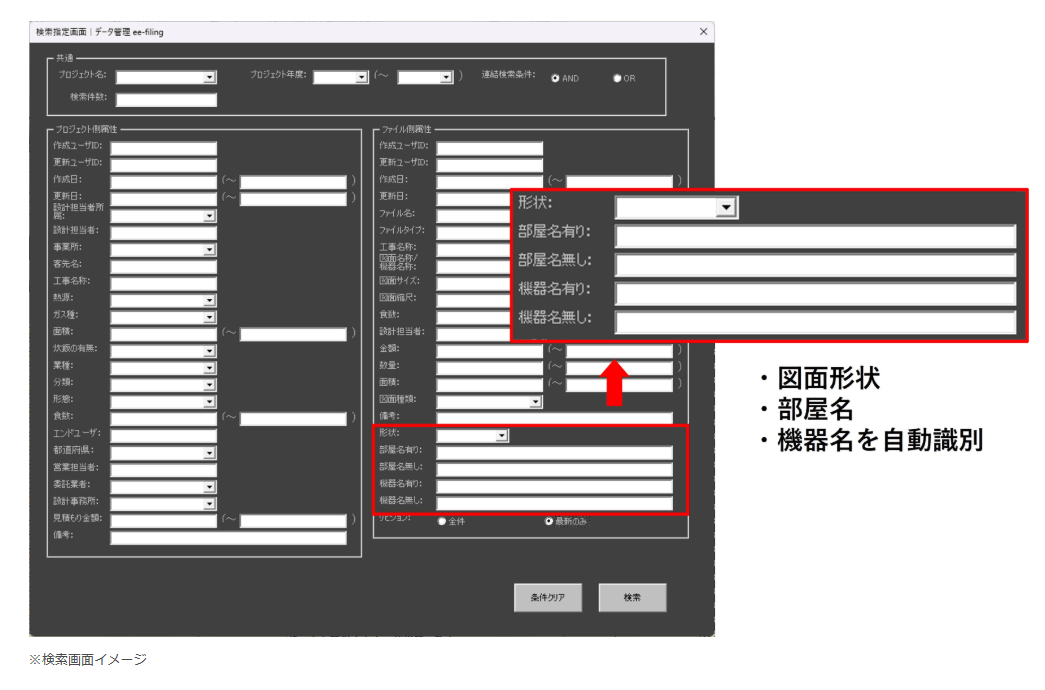This screenshot has width=1045, height=690.
Task: Open the プロジェクト名 dropdown
Action: pos(209,77)
